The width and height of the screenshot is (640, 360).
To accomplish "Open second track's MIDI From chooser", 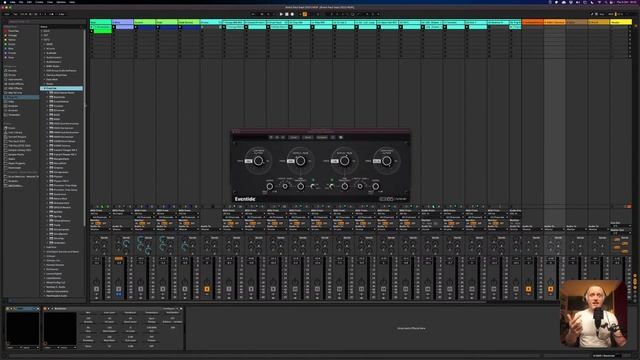I will 122,213.
